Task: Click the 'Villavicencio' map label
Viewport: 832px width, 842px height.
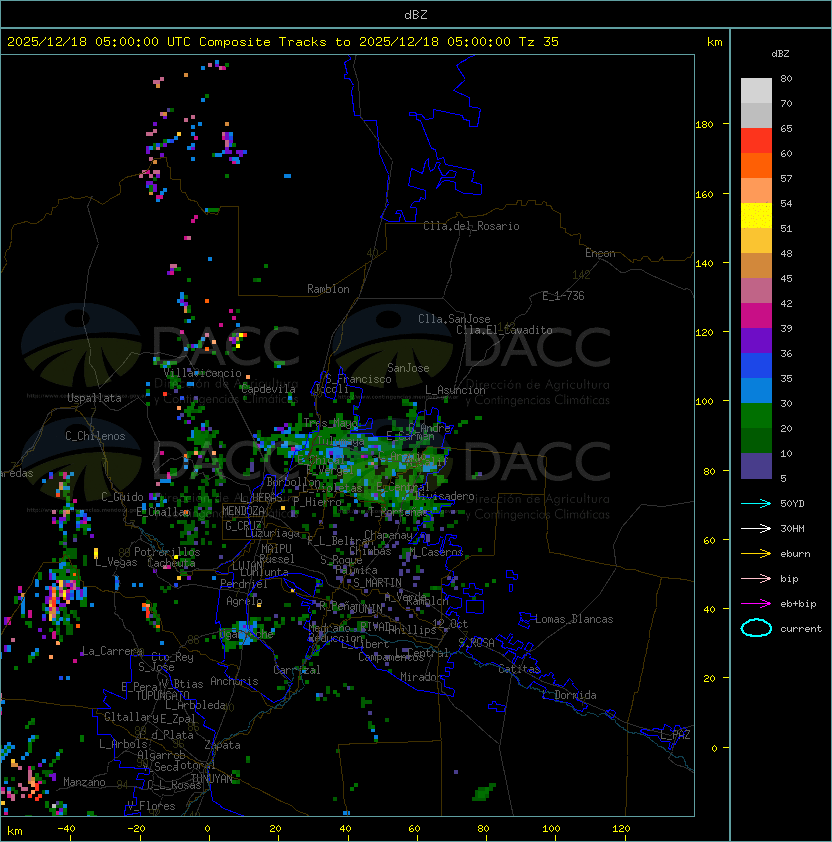Action: pyautogui.click(x=202, y=373)
